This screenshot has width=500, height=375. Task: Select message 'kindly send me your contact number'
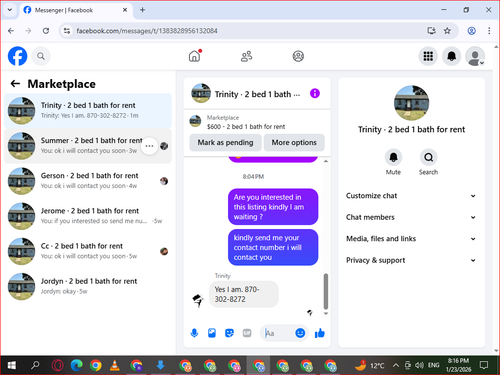coord(273,247)
